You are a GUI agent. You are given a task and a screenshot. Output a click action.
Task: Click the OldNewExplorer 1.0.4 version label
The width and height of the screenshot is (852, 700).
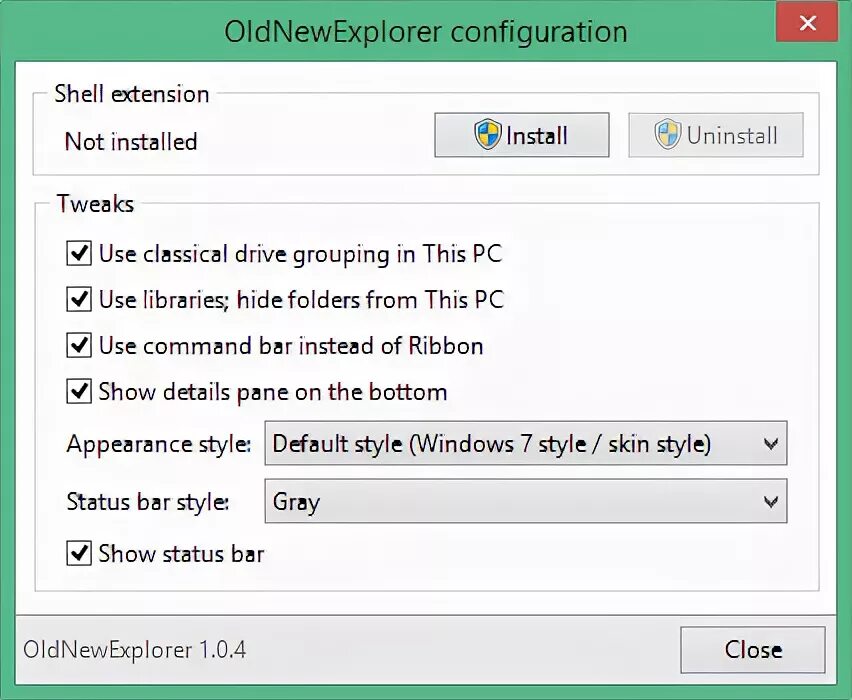[135, 650]
